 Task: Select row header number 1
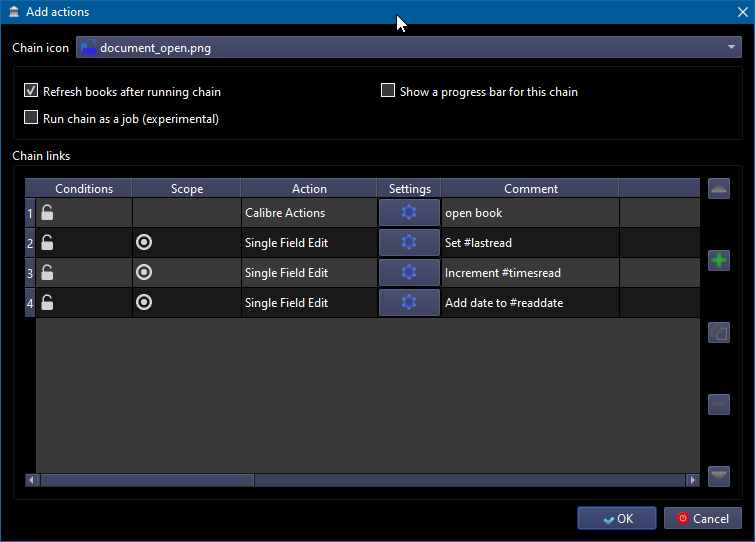coord(30,212)
